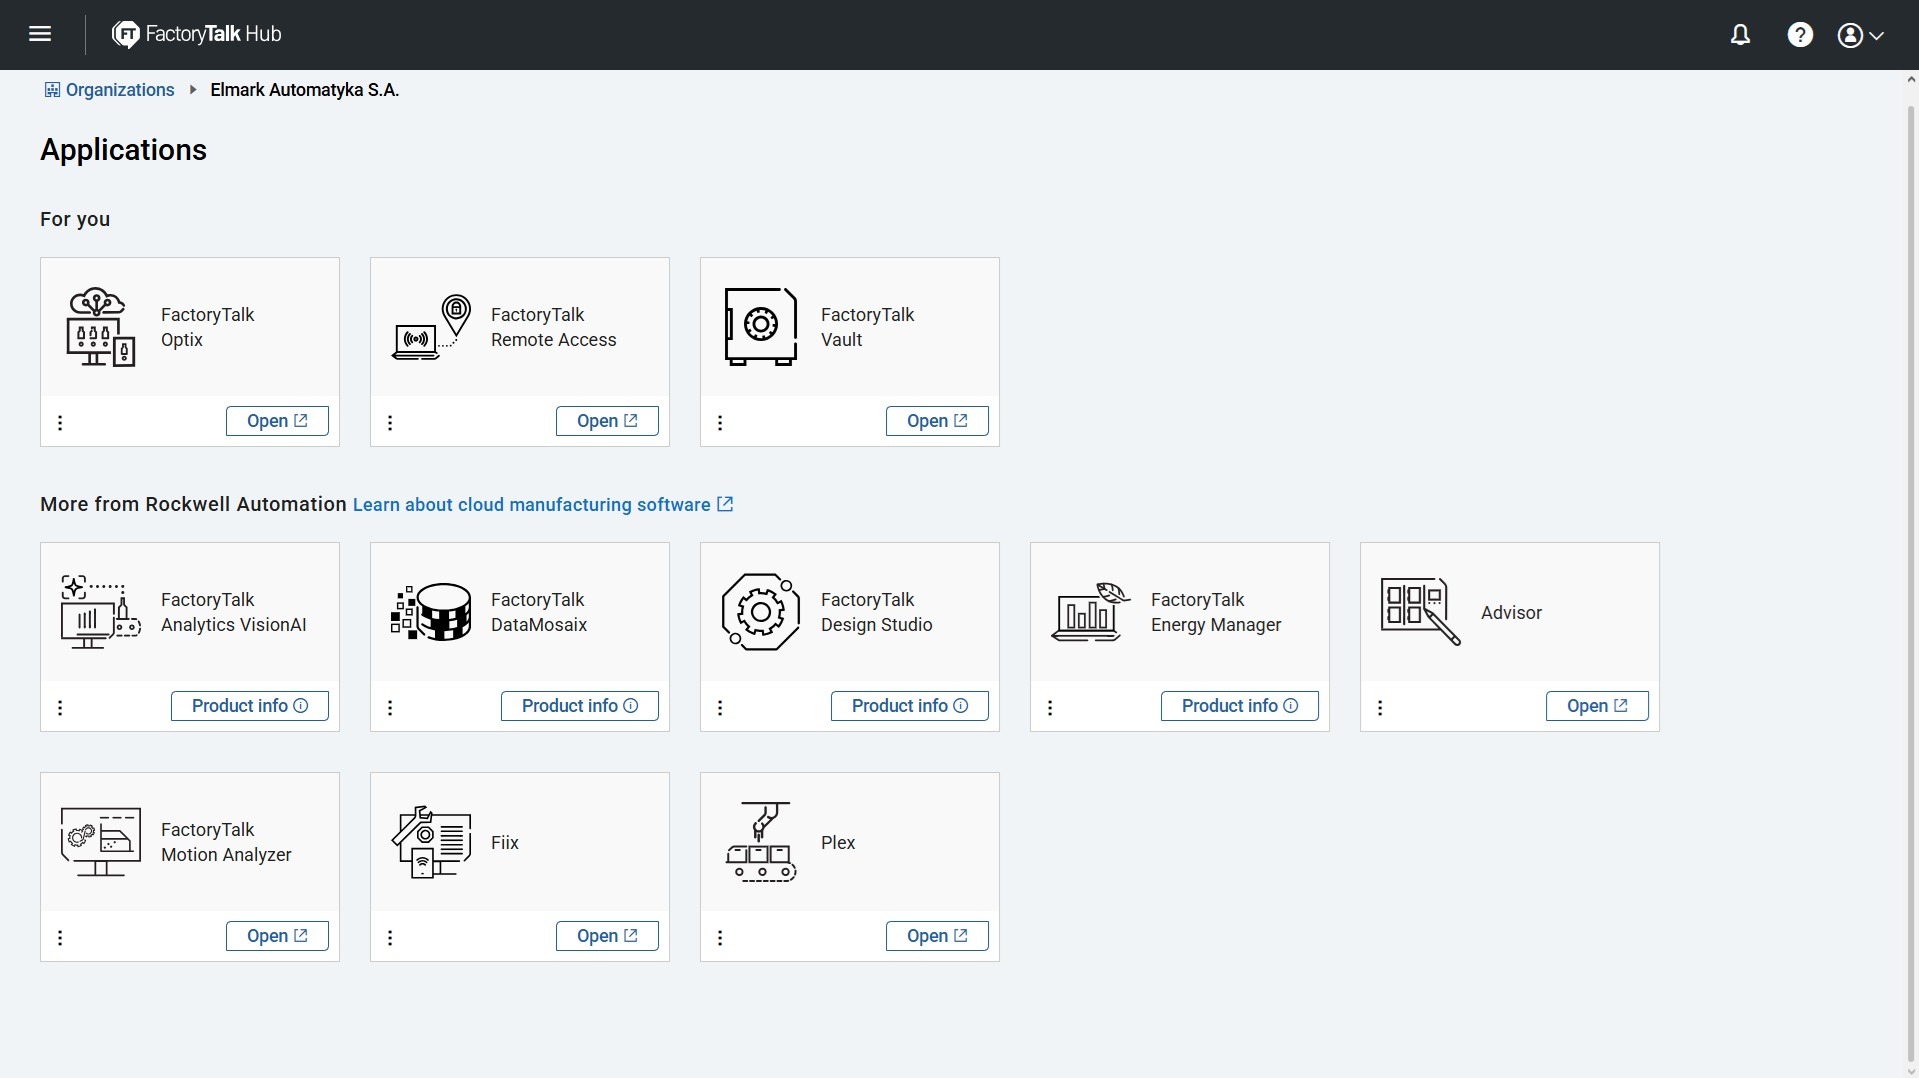1919x1078 pixels.
Task: Click the FactoryTalk DataMosaix database icon
Action: [x=431, y=612]
